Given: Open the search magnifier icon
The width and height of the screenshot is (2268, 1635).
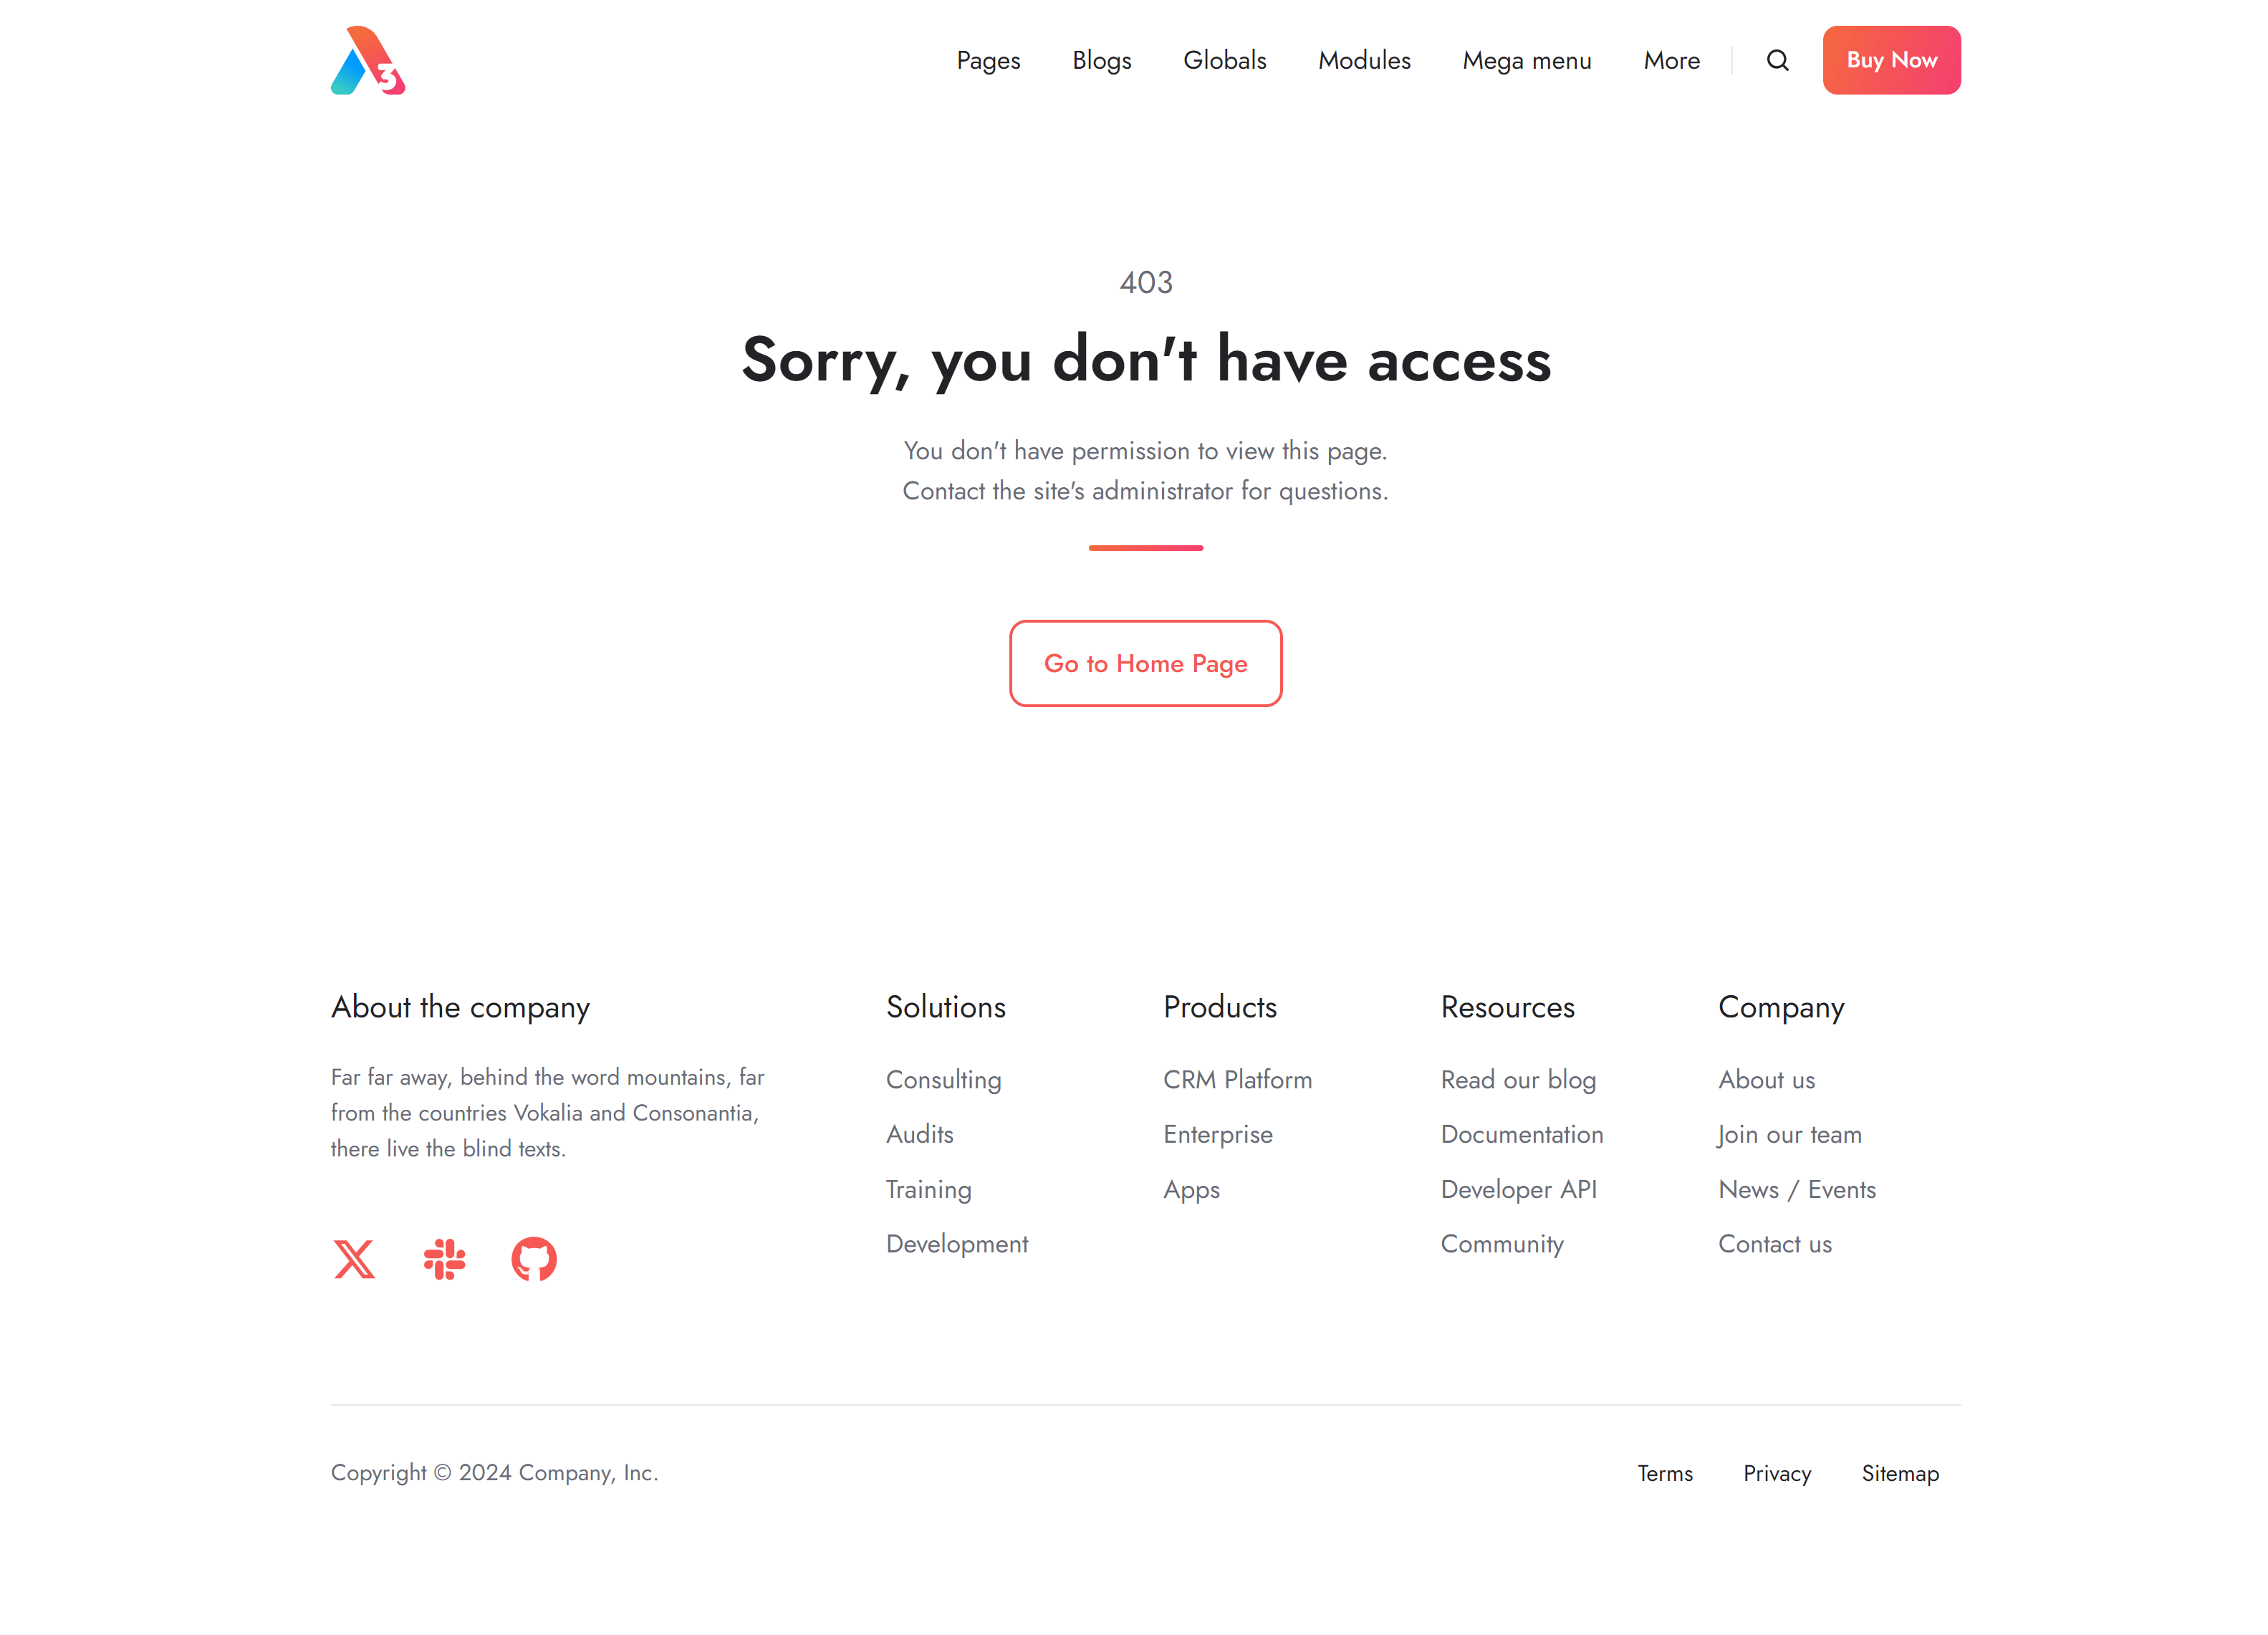Looking at the screenshot, I should pos(1777,60).
